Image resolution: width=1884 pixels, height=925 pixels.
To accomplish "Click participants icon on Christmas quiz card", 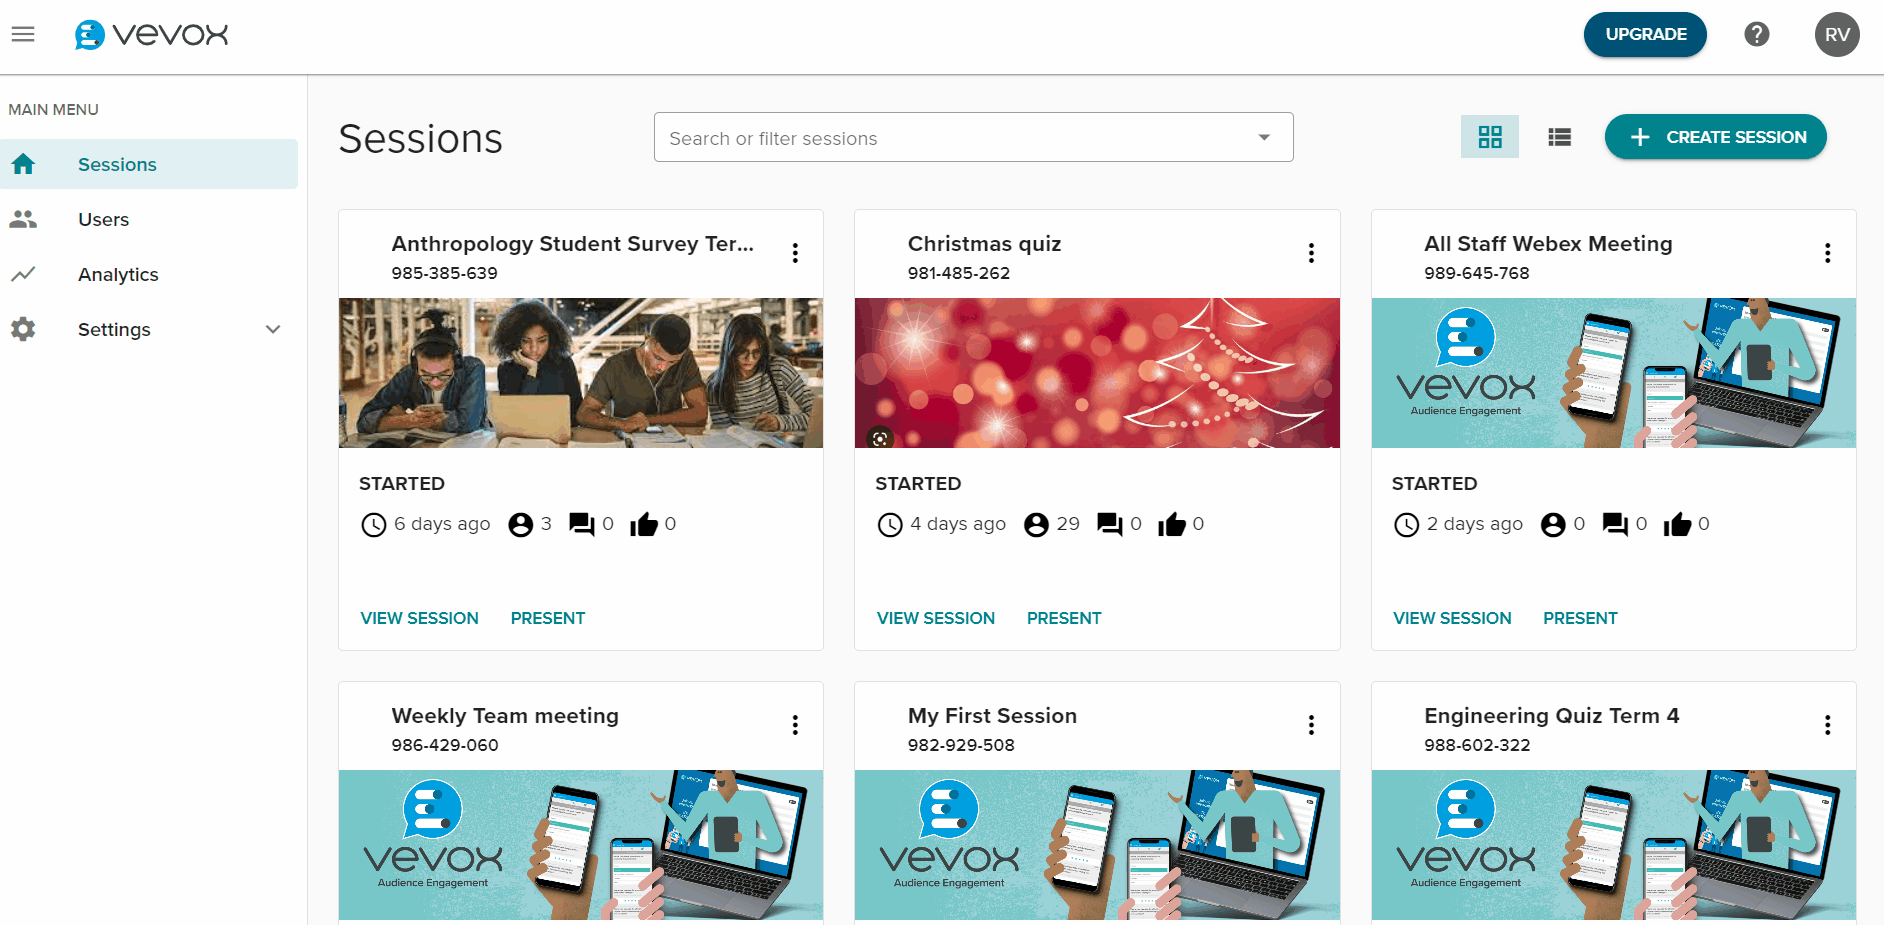I will tap(1036, 525).
